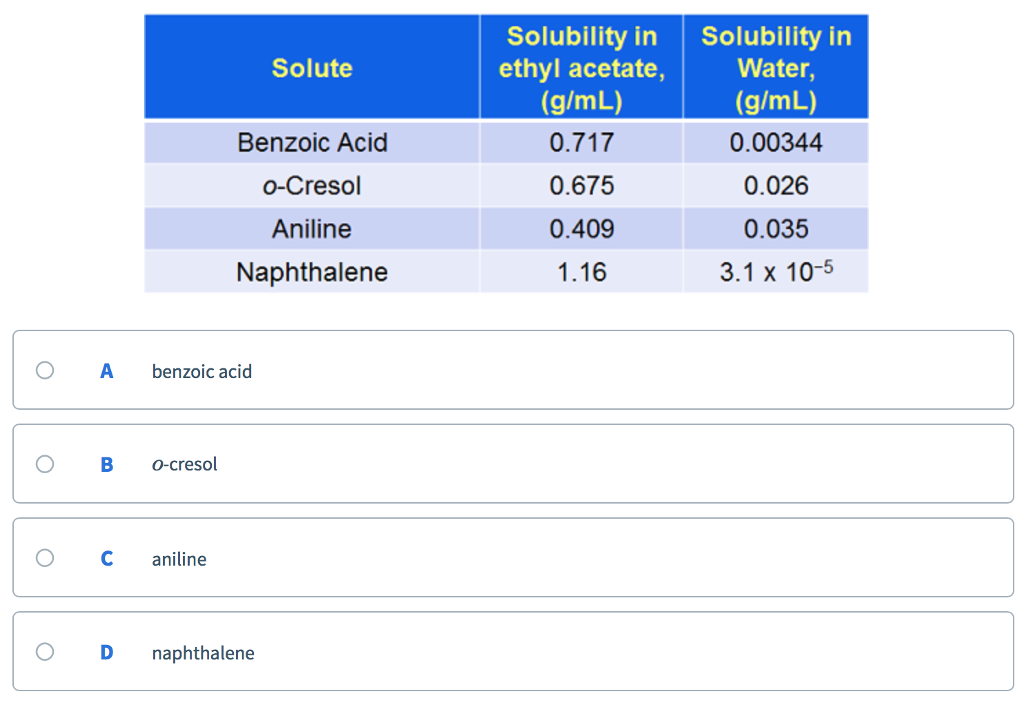
Task: Select the radio button for option D
Action: [x=44, y=651]
